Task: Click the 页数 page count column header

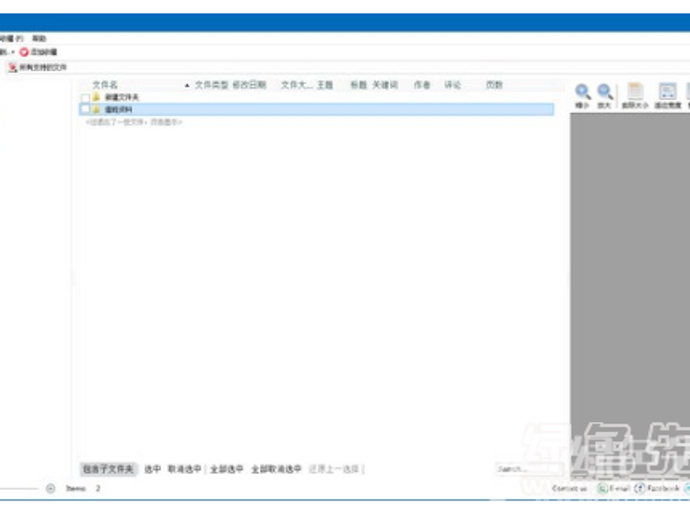Action: click(494, 85)
